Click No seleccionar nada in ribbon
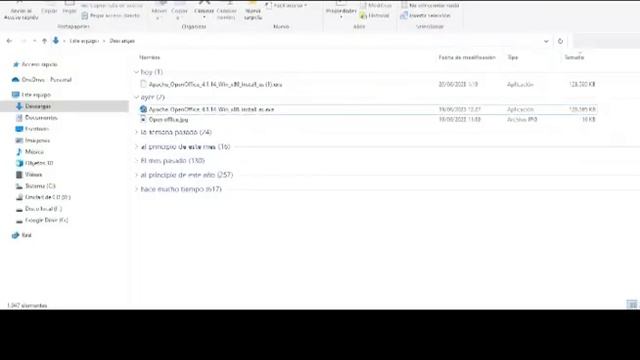 coord(430,5)
